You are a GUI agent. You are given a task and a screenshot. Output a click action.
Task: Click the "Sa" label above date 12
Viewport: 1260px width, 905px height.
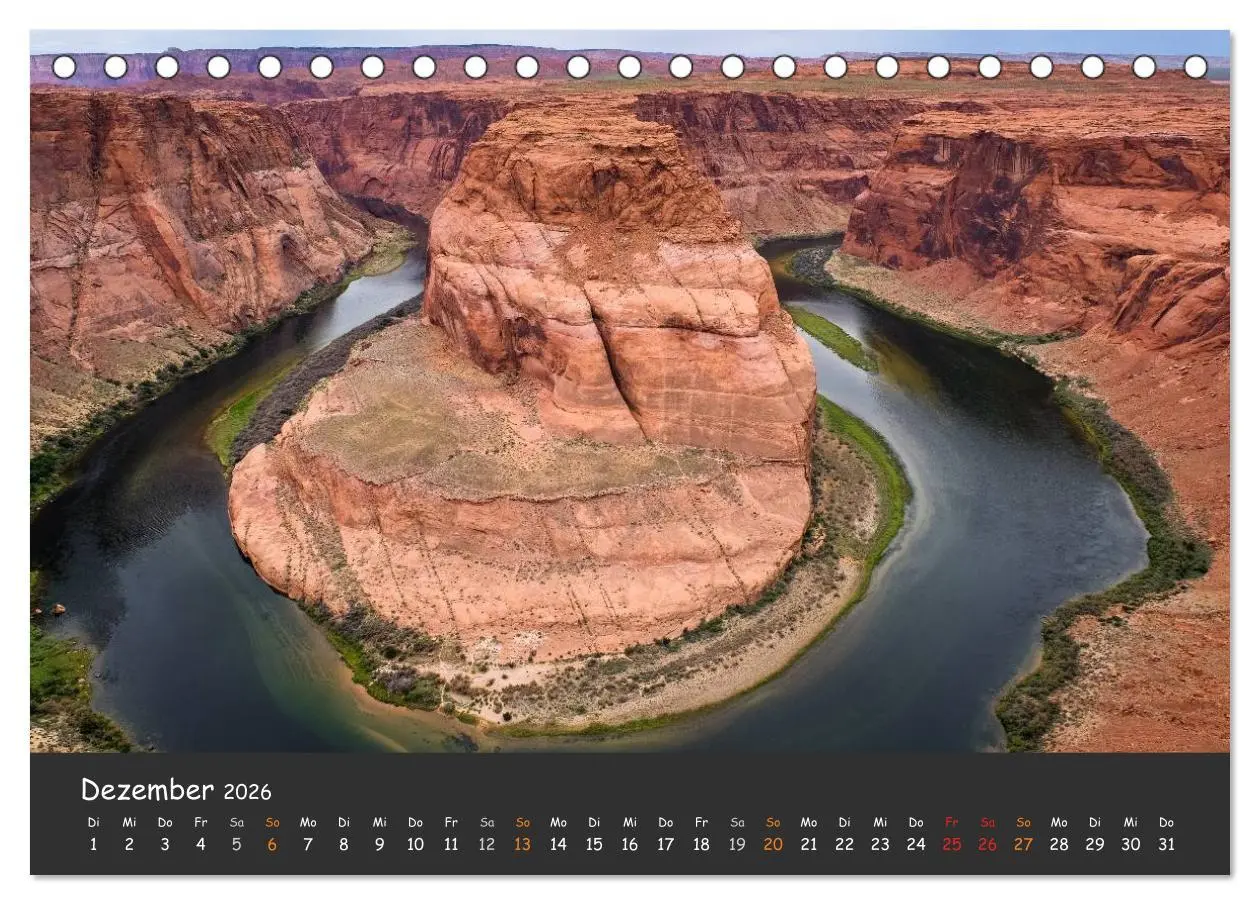(x=487, y=822)
